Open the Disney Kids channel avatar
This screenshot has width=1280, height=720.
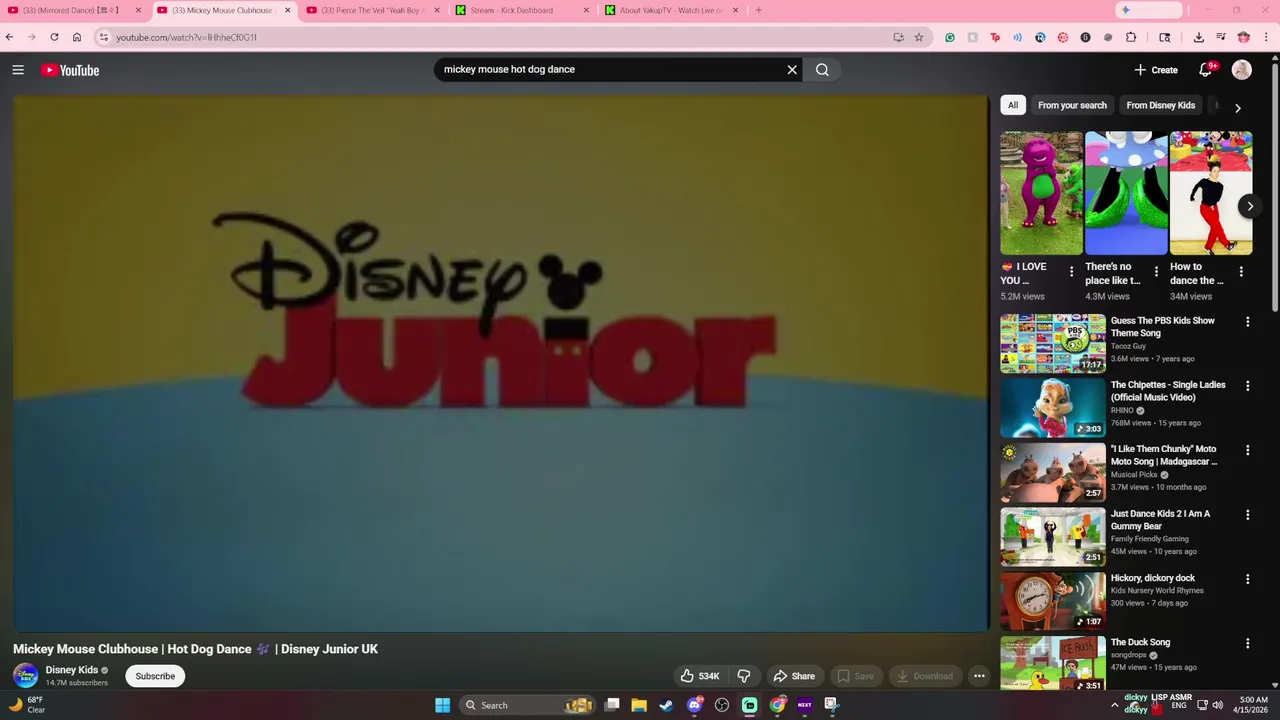click(25, 676)
